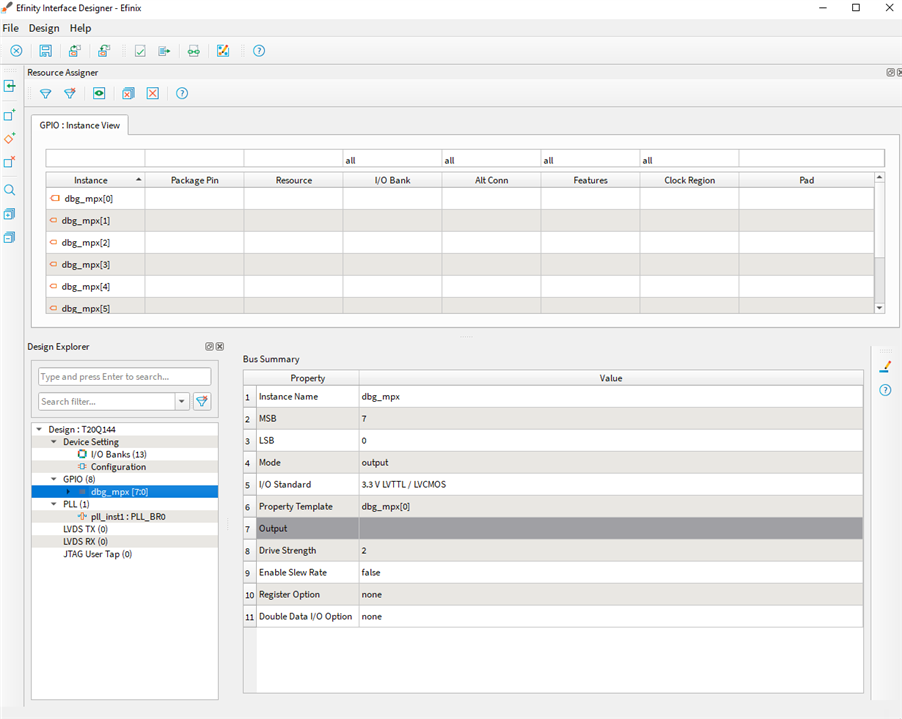Screen dimensions: 902x719
Task: Click the help icon in the main toolbar
Action: (x=259, y=51)
